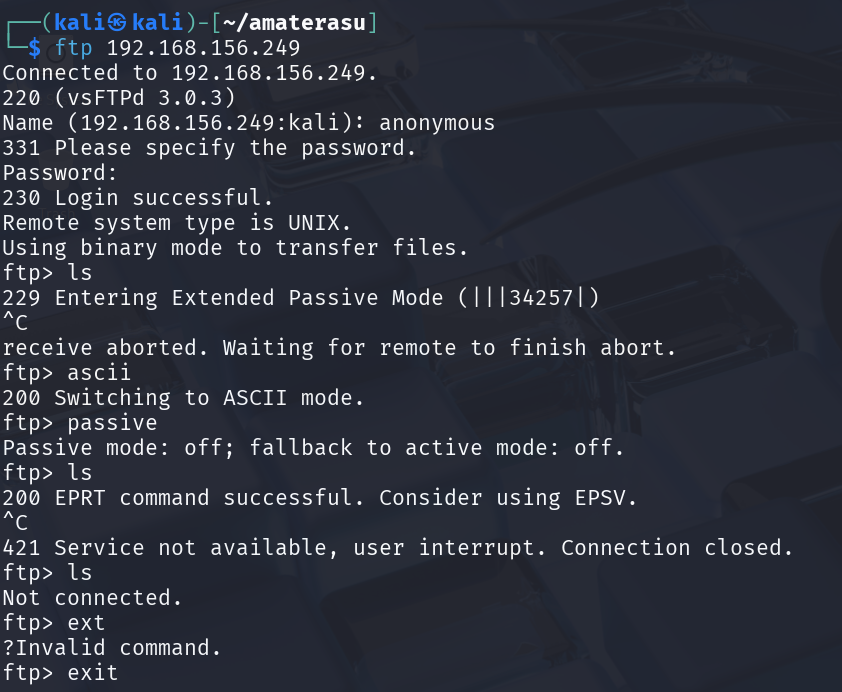The width and height of the screenshot is (842, 692).
Task: Click the 'ftp> passive' command line
Action: click(x=80, y=423)
